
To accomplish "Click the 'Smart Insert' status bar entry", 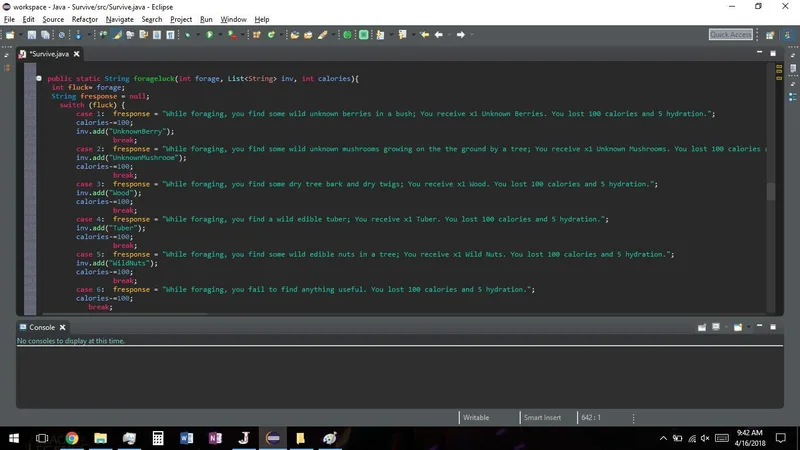I will coord(542,417).
